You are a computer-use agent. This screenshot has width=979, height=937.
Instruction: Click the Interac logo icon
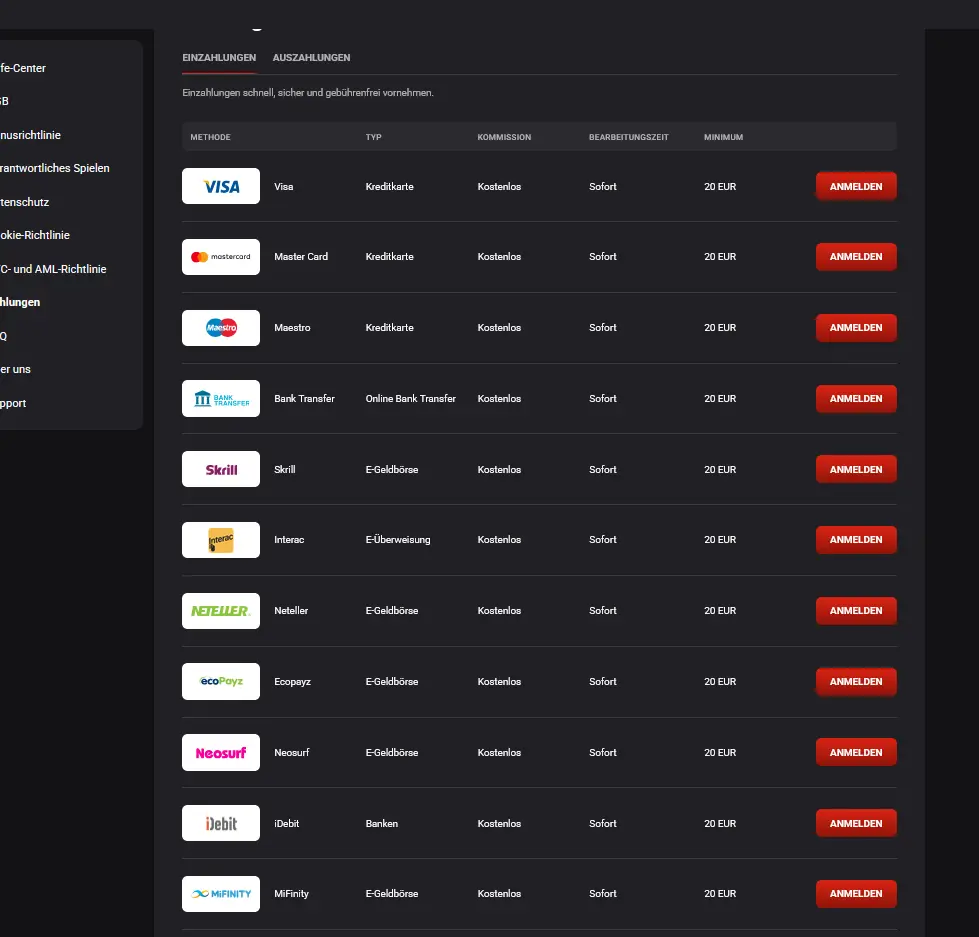point(221,540)
